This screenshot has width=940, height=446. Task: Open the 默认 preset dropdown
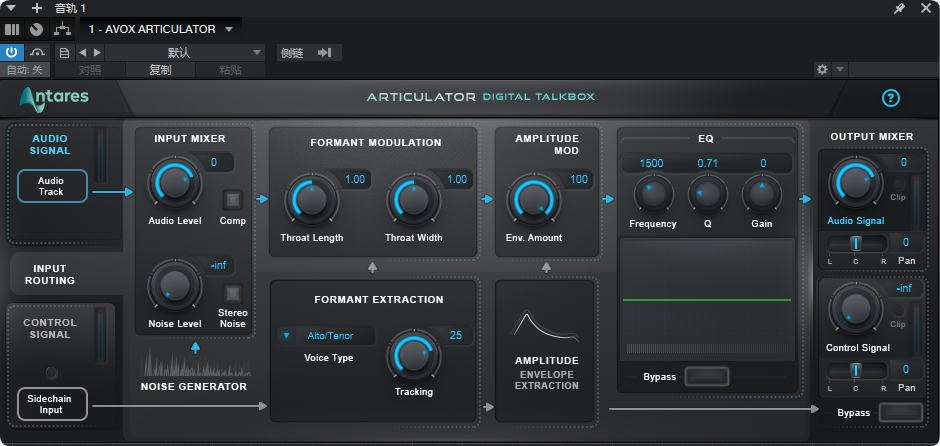(185, 53)
